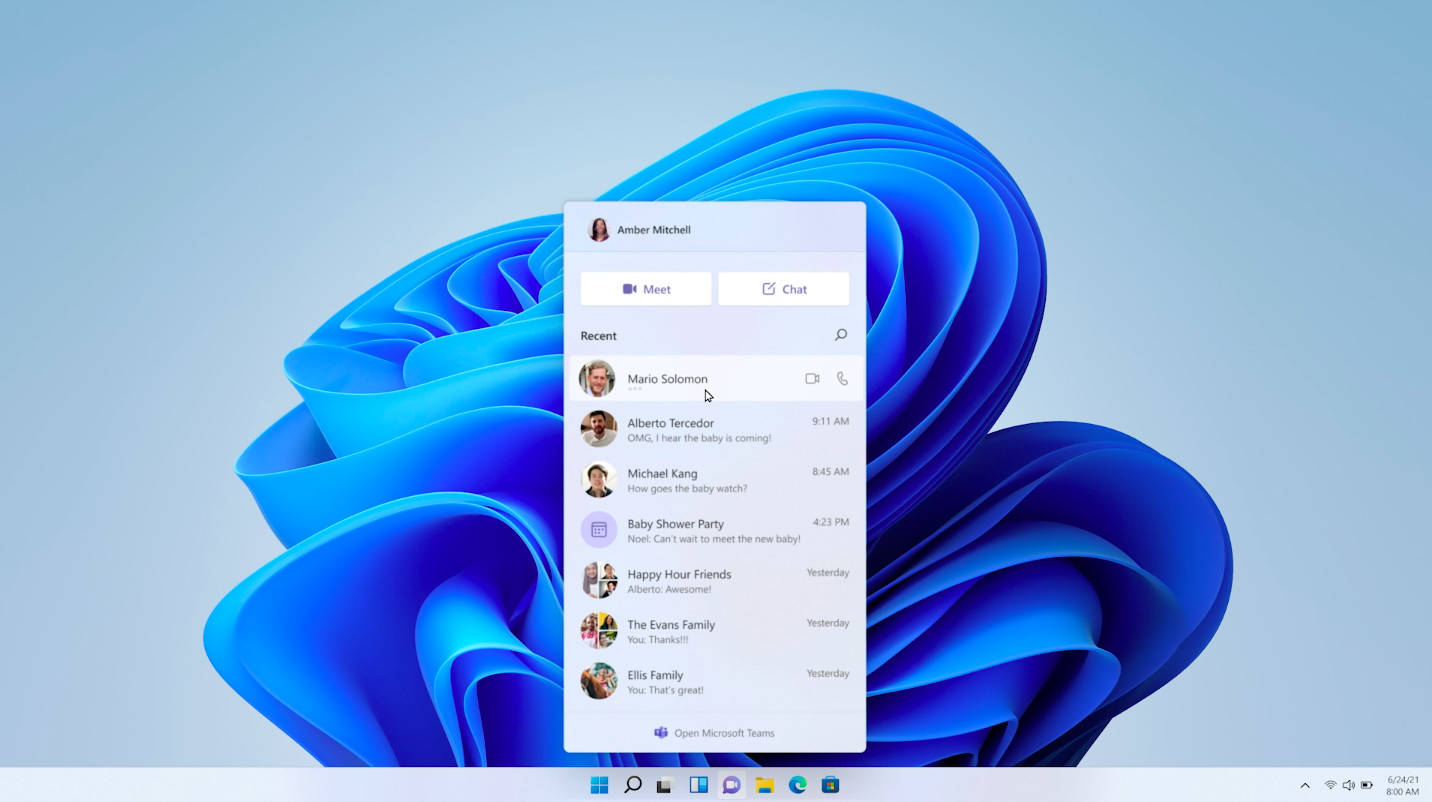Open Michael Kang chat
Viewport: 1432px width, 802px height.
tap(714, 480)
